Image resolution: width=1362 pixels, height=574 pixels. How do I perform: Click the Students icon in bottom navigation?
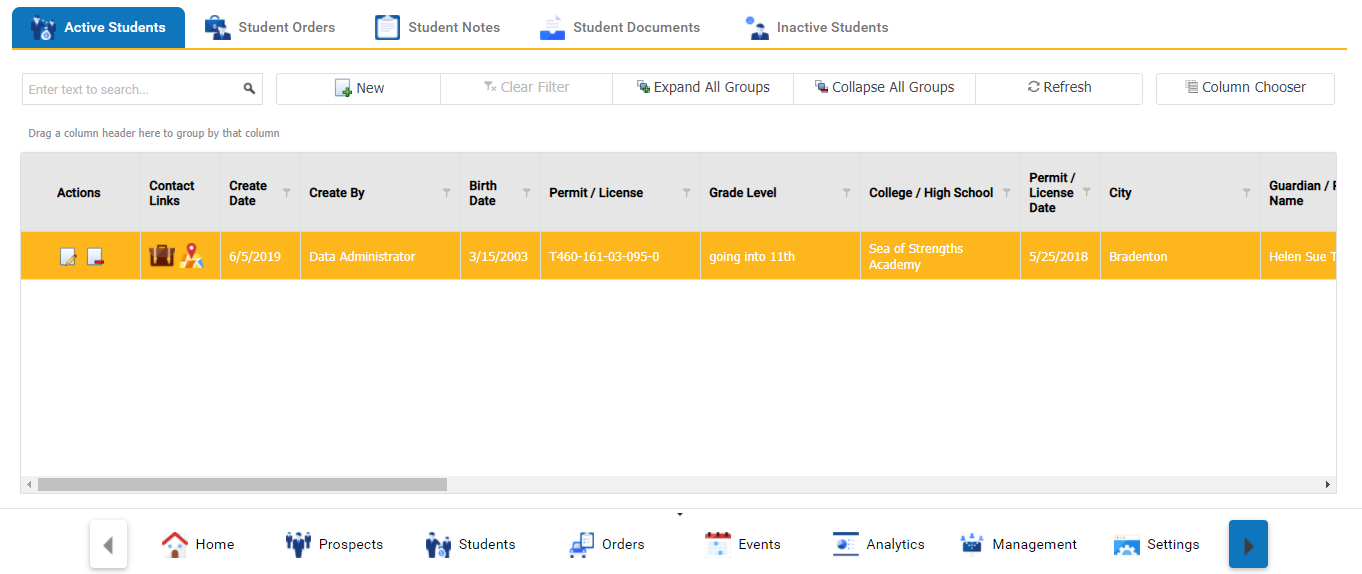pyautogui.click(x=438, y=544)
